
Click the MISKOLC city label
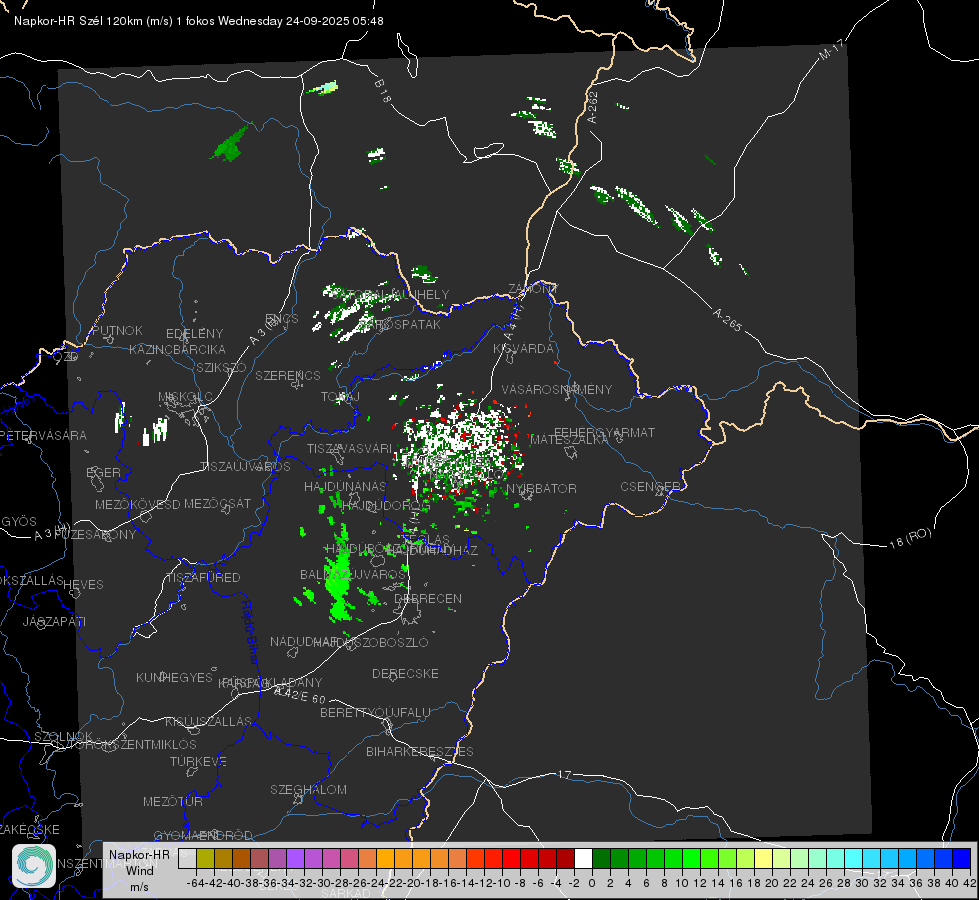(185, 397)
